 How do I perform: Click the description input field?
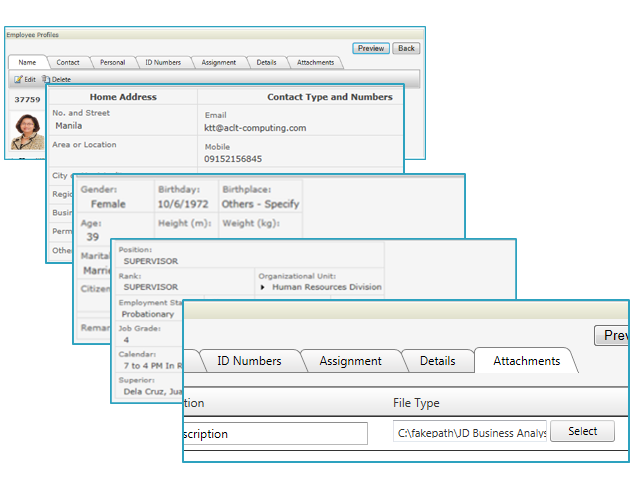click(276, 433)
